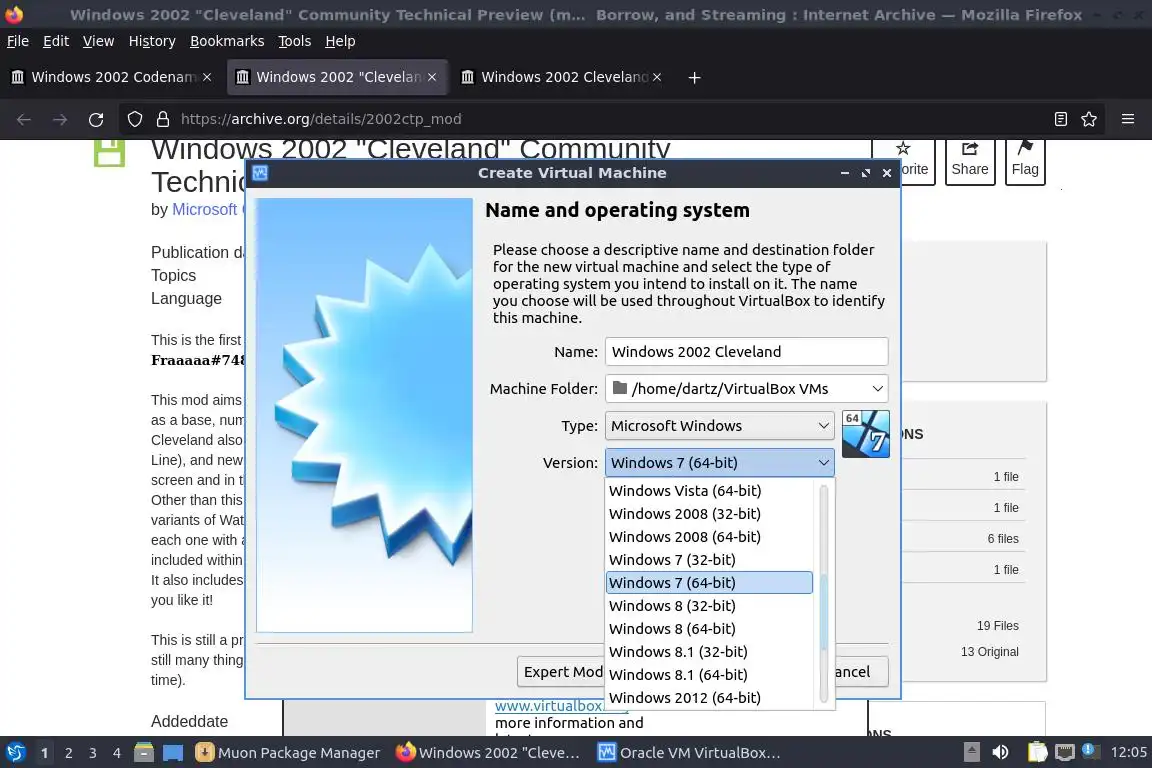Switch to third Windows 2002 Cleveland tab
1152x768 pixels.
pos(564,77)
